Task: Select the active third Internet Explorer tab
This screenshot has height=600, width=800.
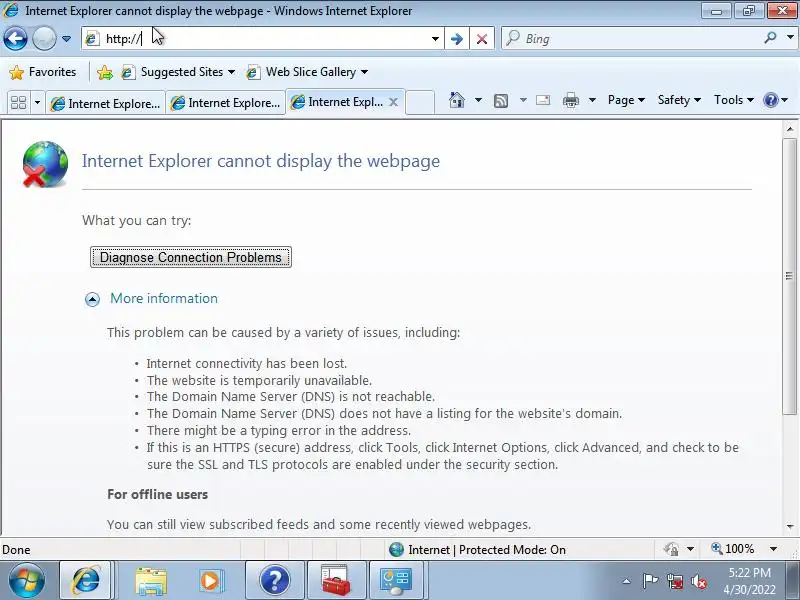Action: point(337,102)
